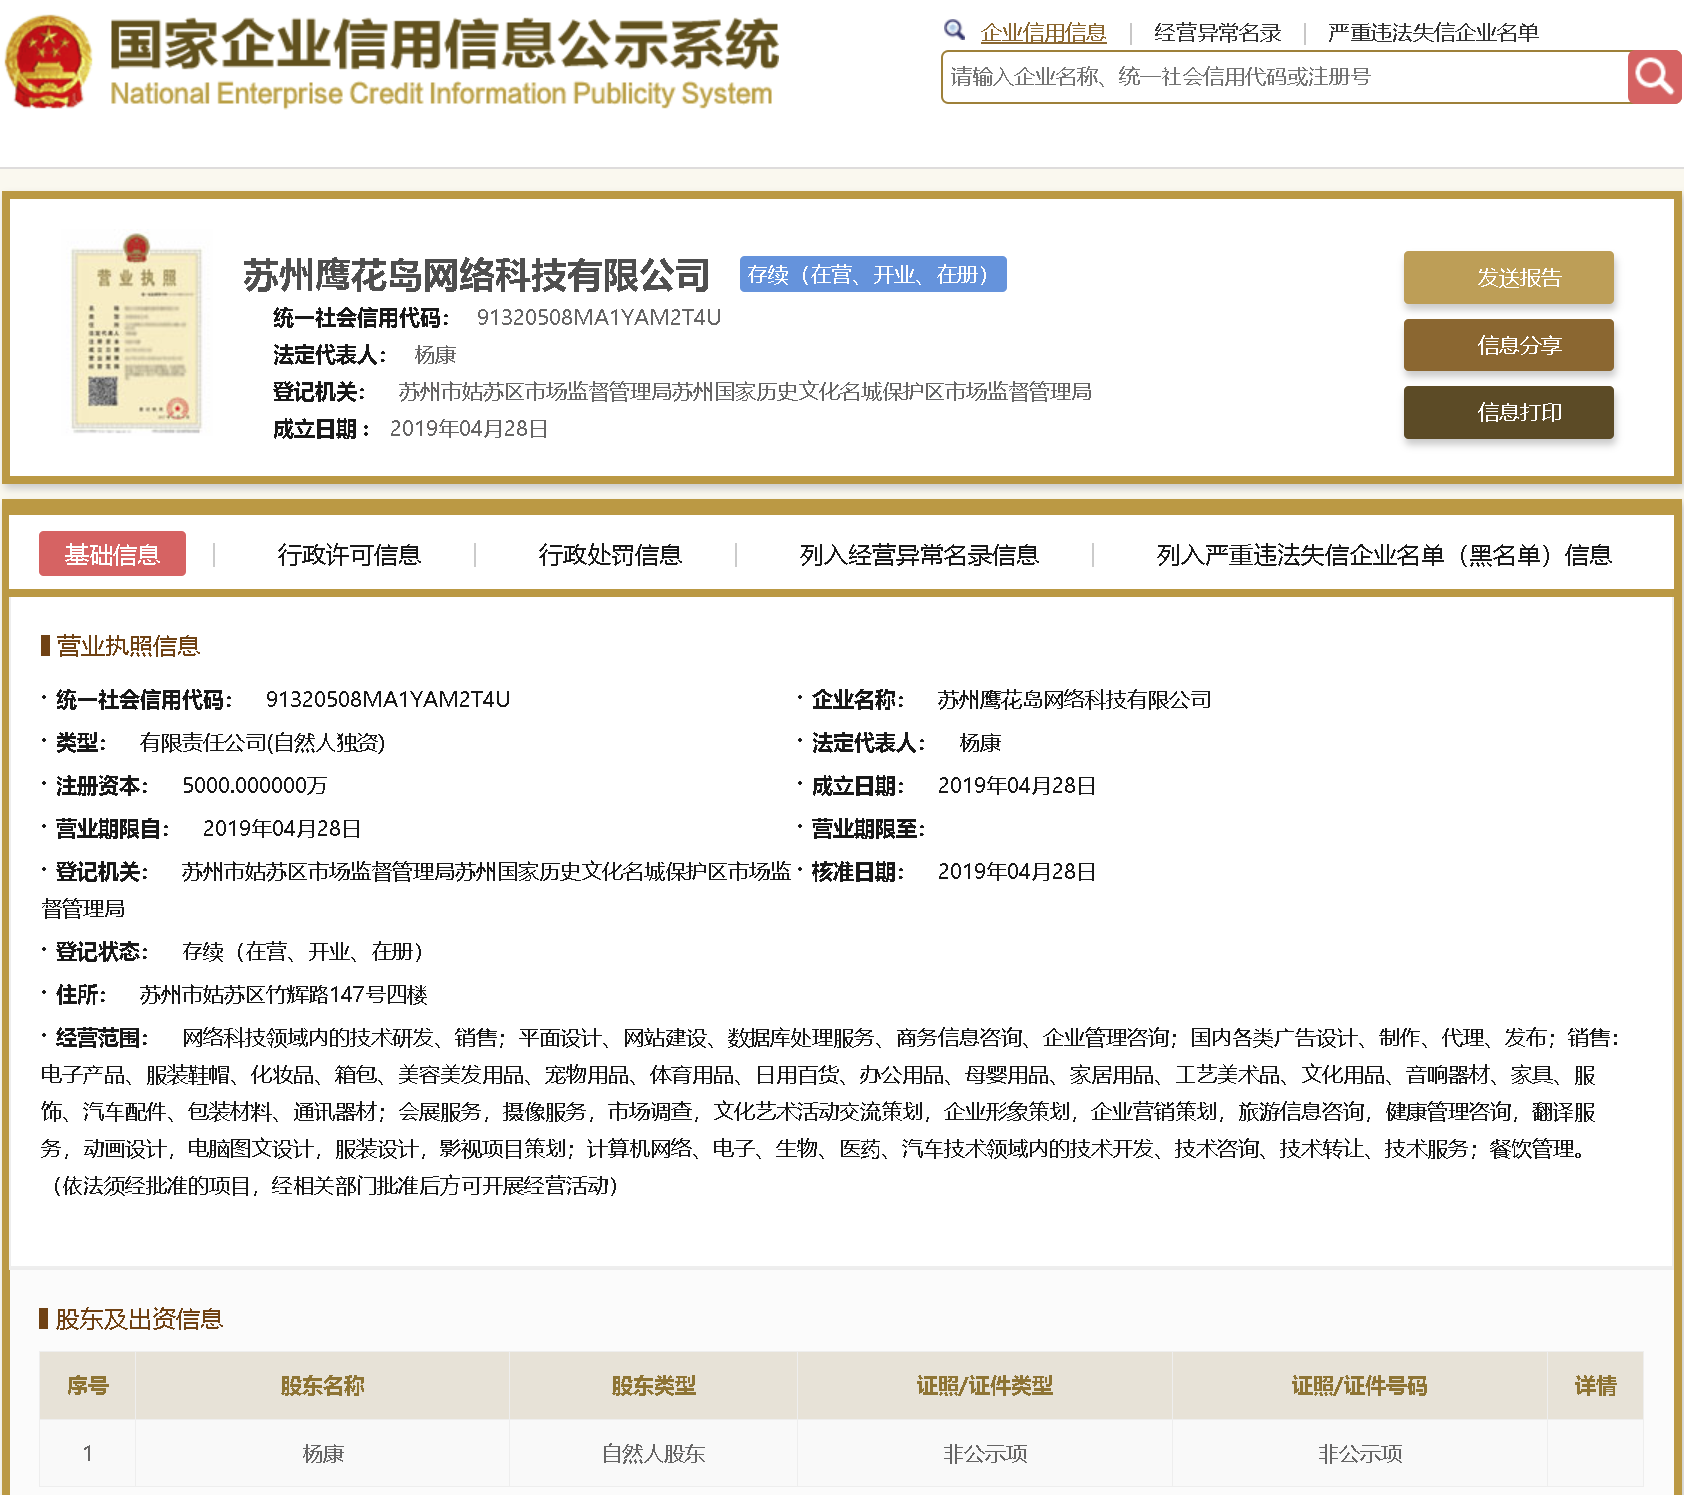Choose the 严重违法失信企业名单 search category
The image size is (1684, 1495).
point(1432,33)
